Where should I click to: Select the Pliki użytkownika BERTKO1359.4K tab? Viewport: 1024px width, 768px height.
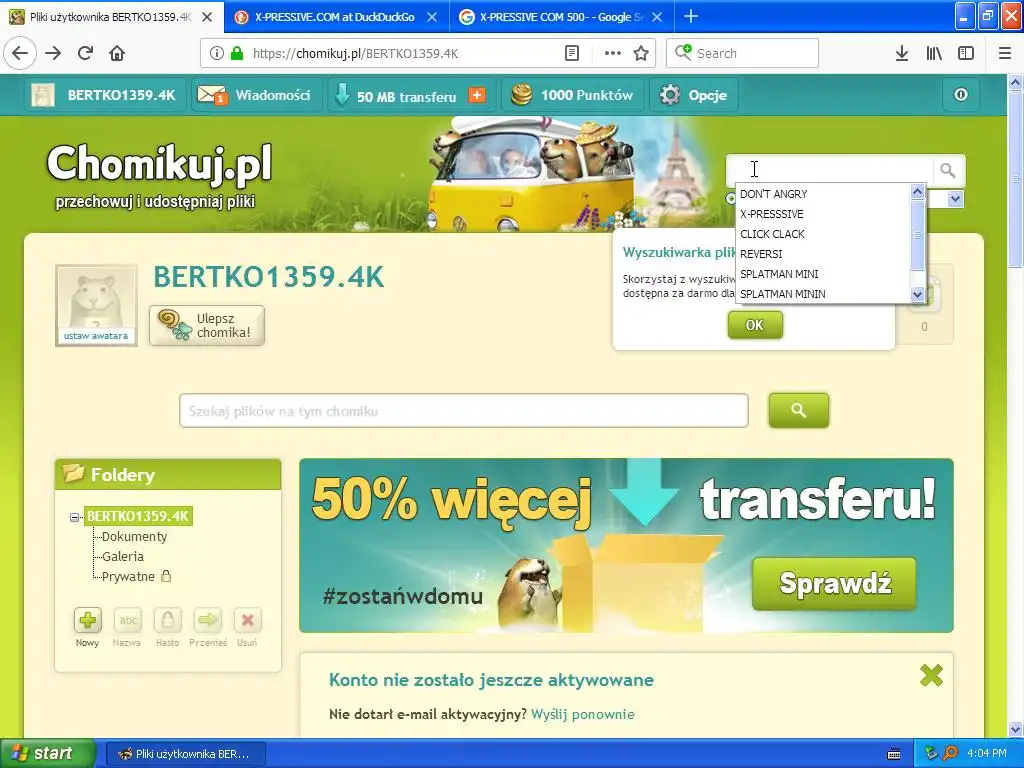point(111,17)
